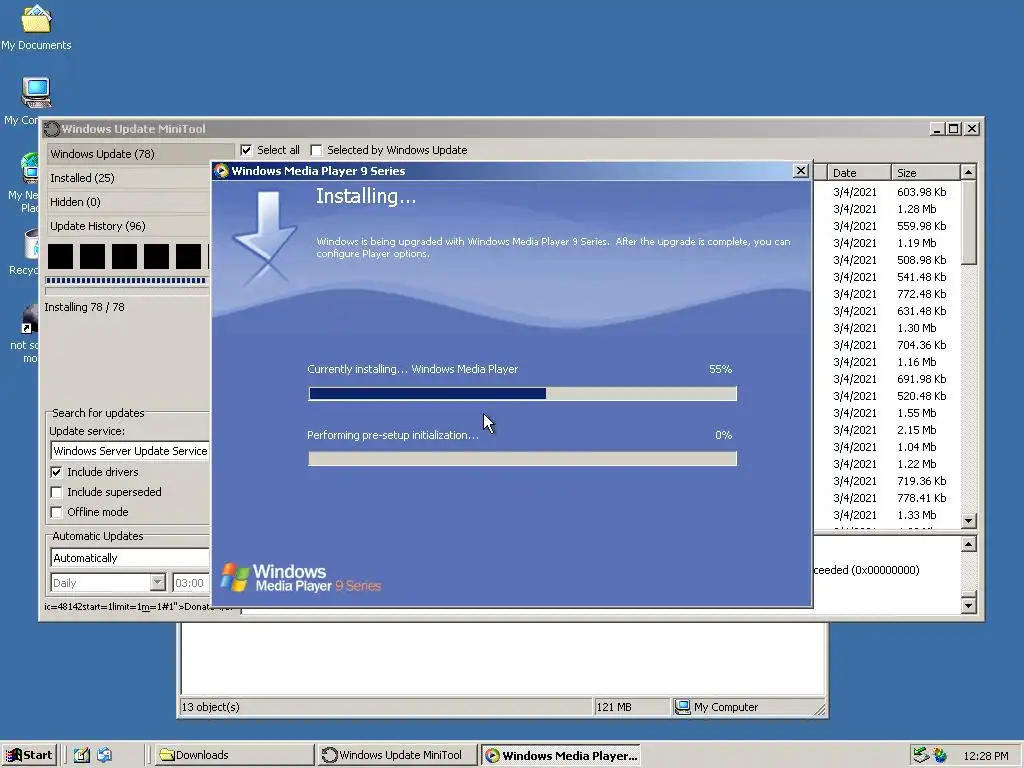Open the Update service dropdown
The width and height of the screenshot is (1024, 768).
[129, 451]
